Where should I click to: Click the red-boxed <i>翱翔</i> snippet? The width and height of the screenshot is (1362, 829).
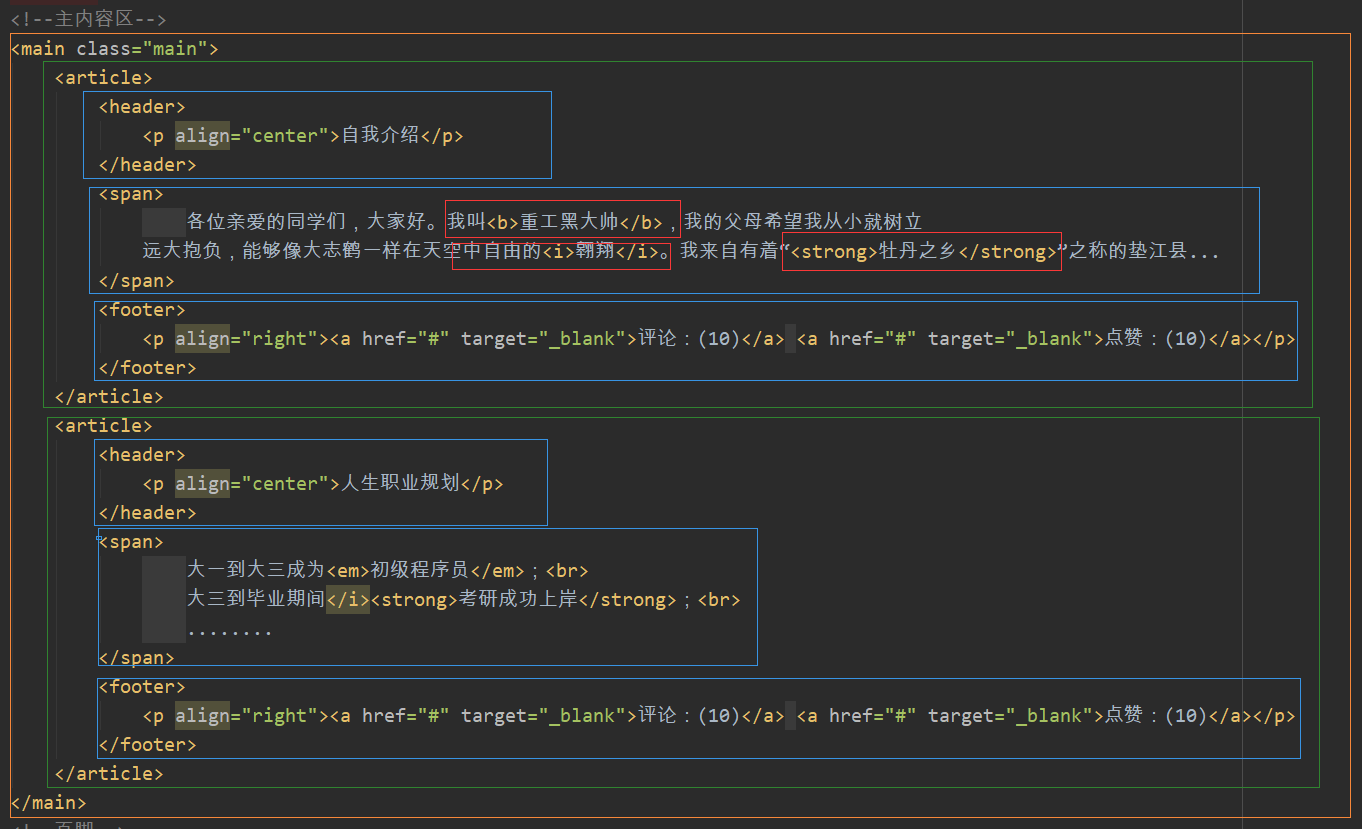click(600, 252)
